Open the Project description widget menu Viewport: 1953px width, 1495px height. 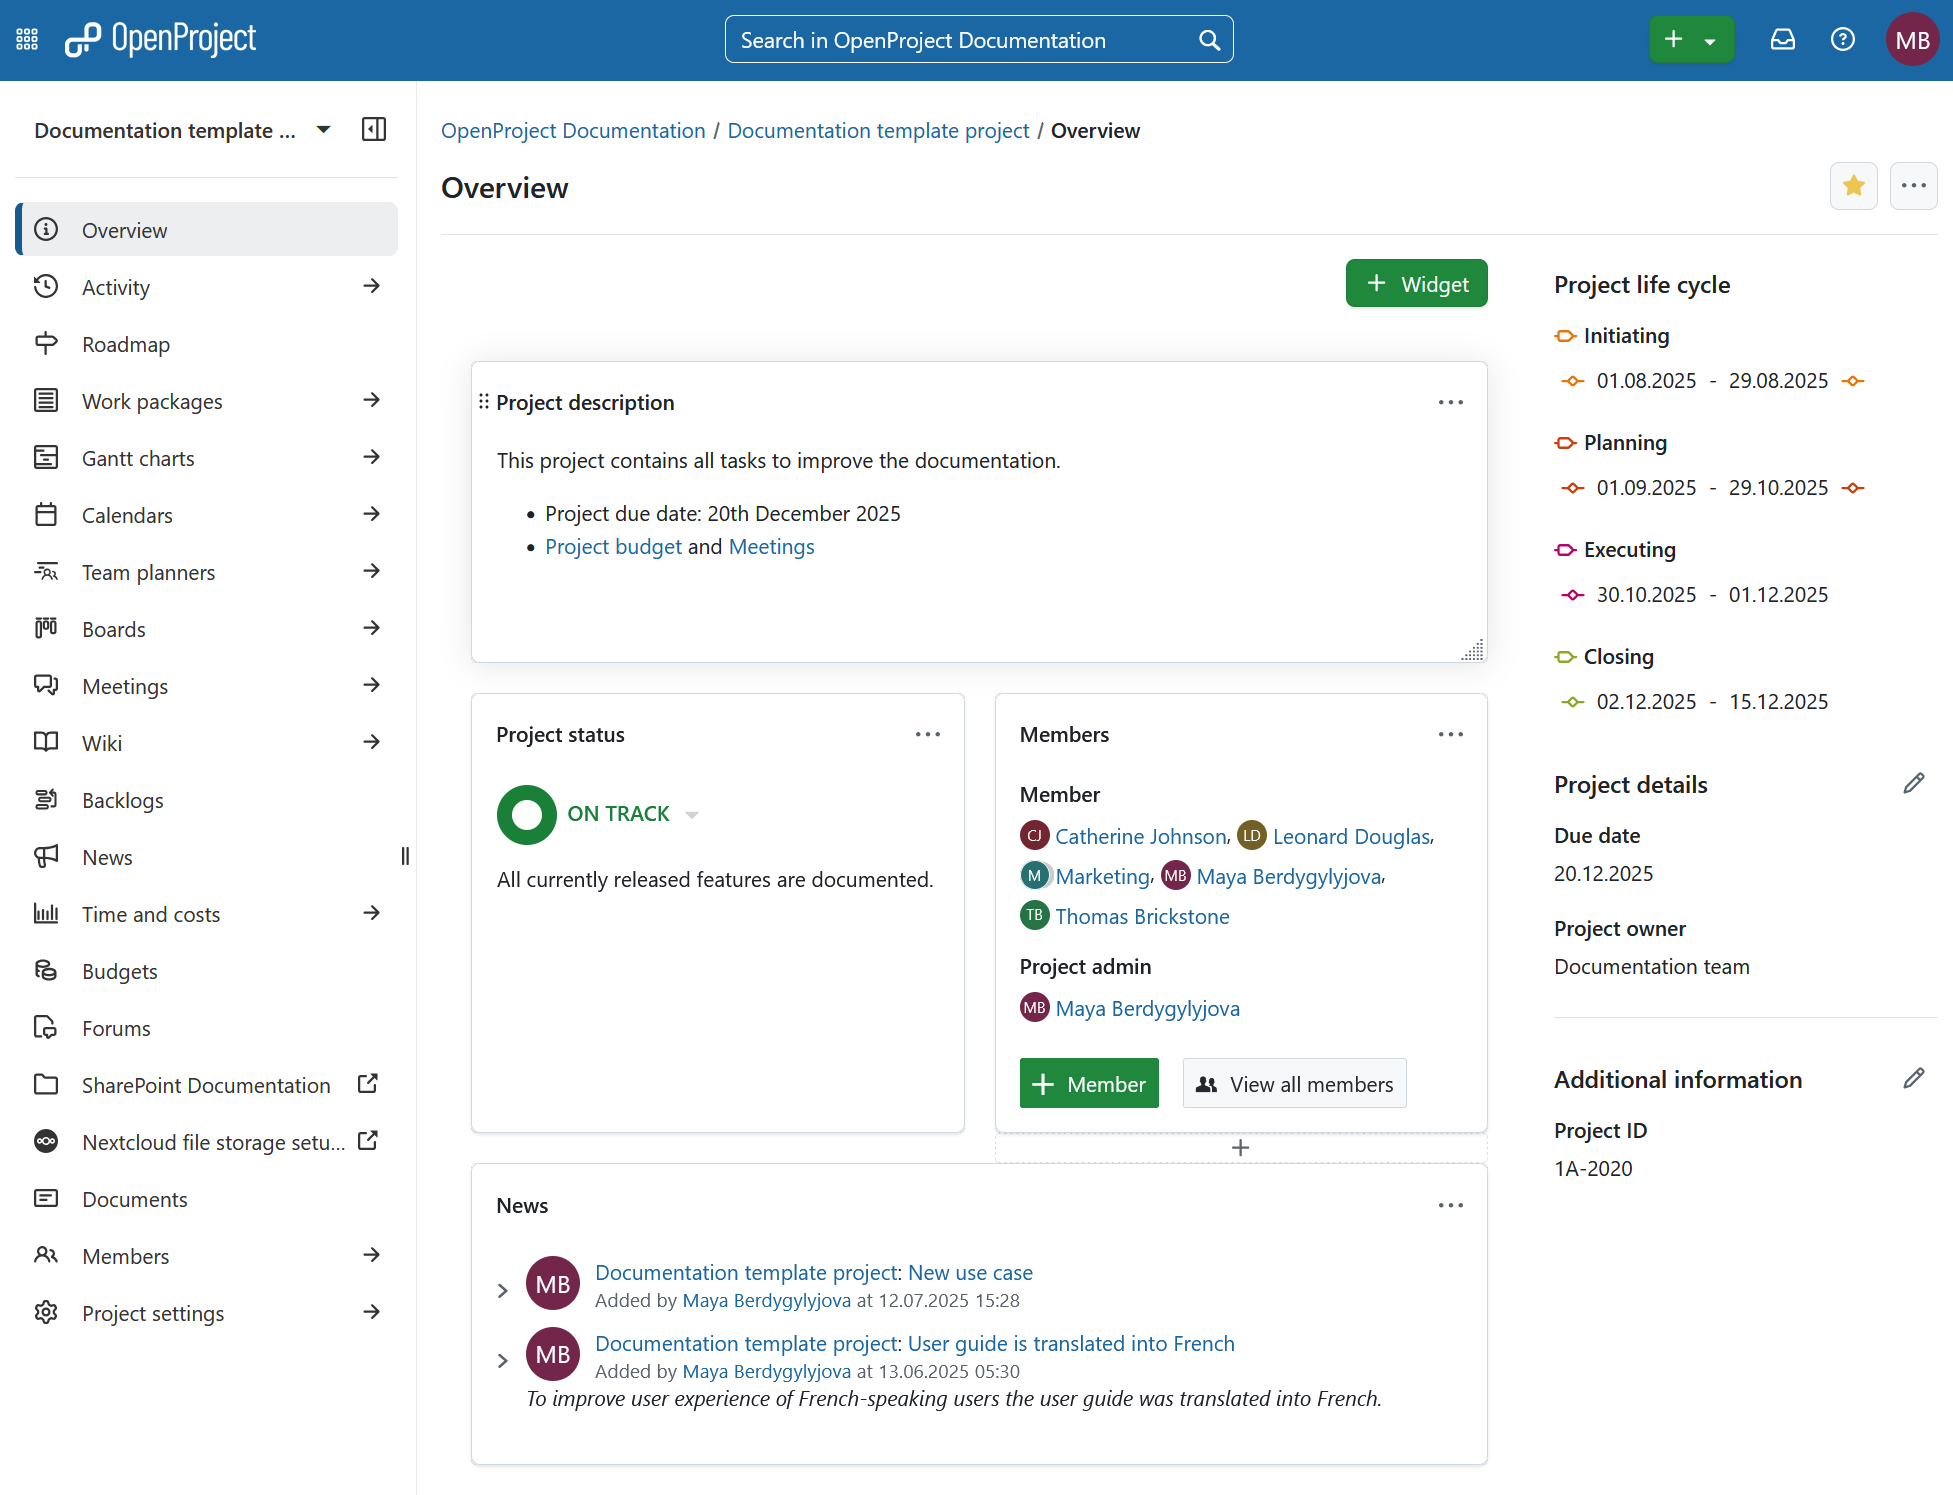[x=1451, y=402]
